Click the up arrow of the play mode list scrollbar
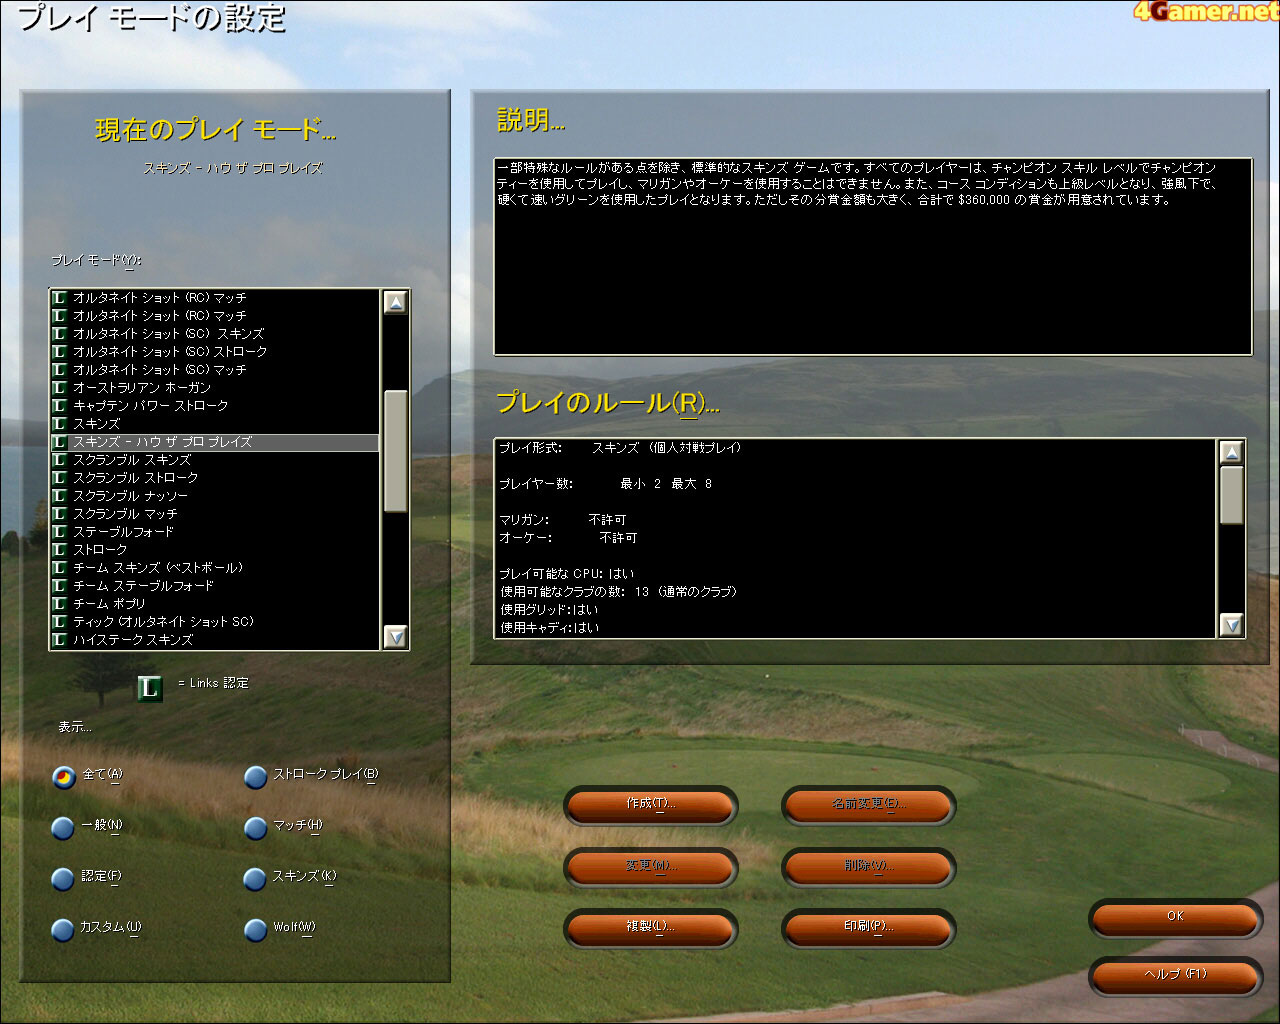Screen dimensions: 1280x1024 pos(396,302)
